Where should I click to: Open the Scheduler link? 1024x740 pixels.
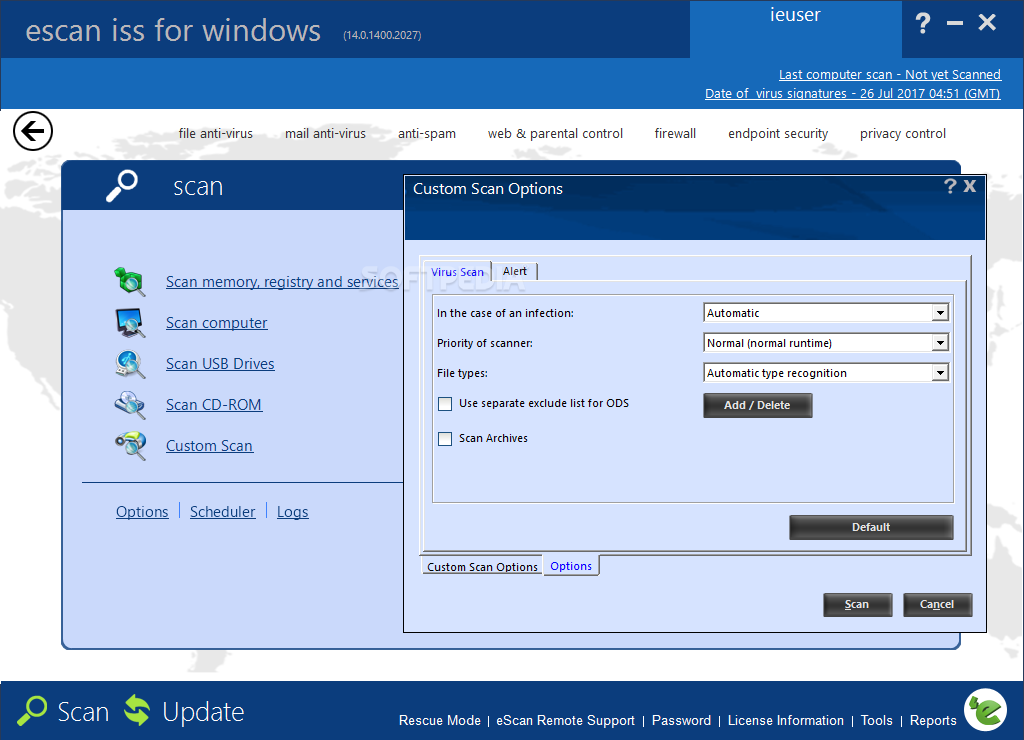click(x=223, y=511)
